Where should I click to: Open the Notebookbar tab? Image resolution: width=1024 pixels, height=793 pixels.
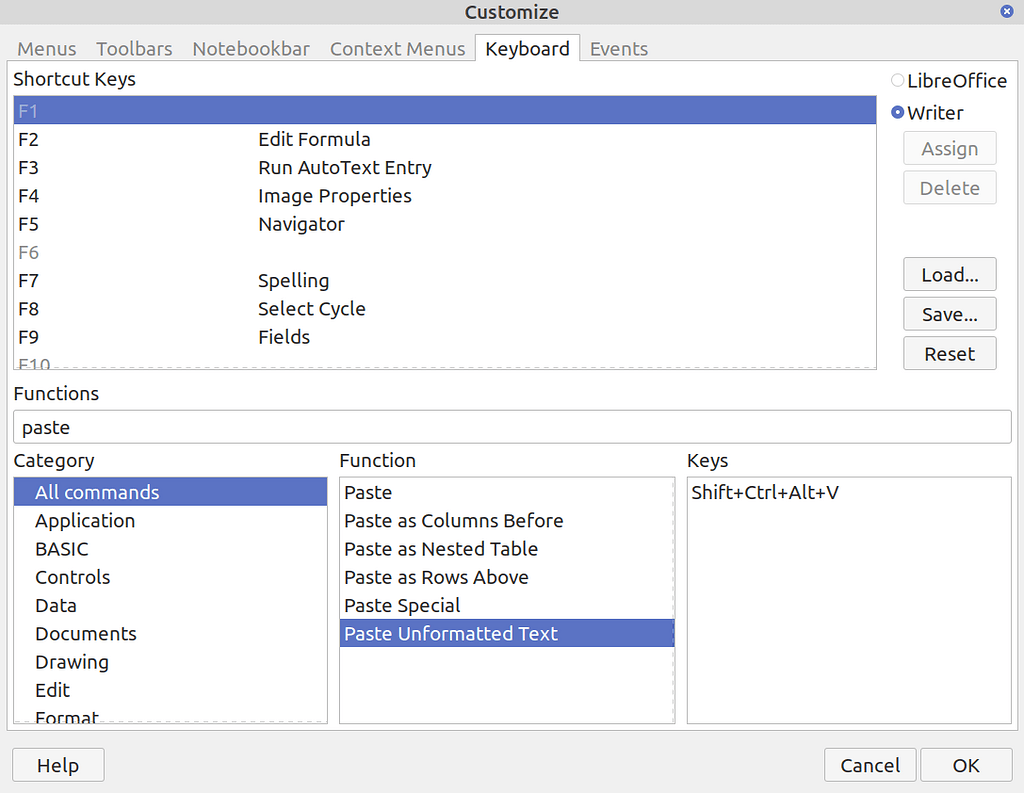[x=250, y=48]
